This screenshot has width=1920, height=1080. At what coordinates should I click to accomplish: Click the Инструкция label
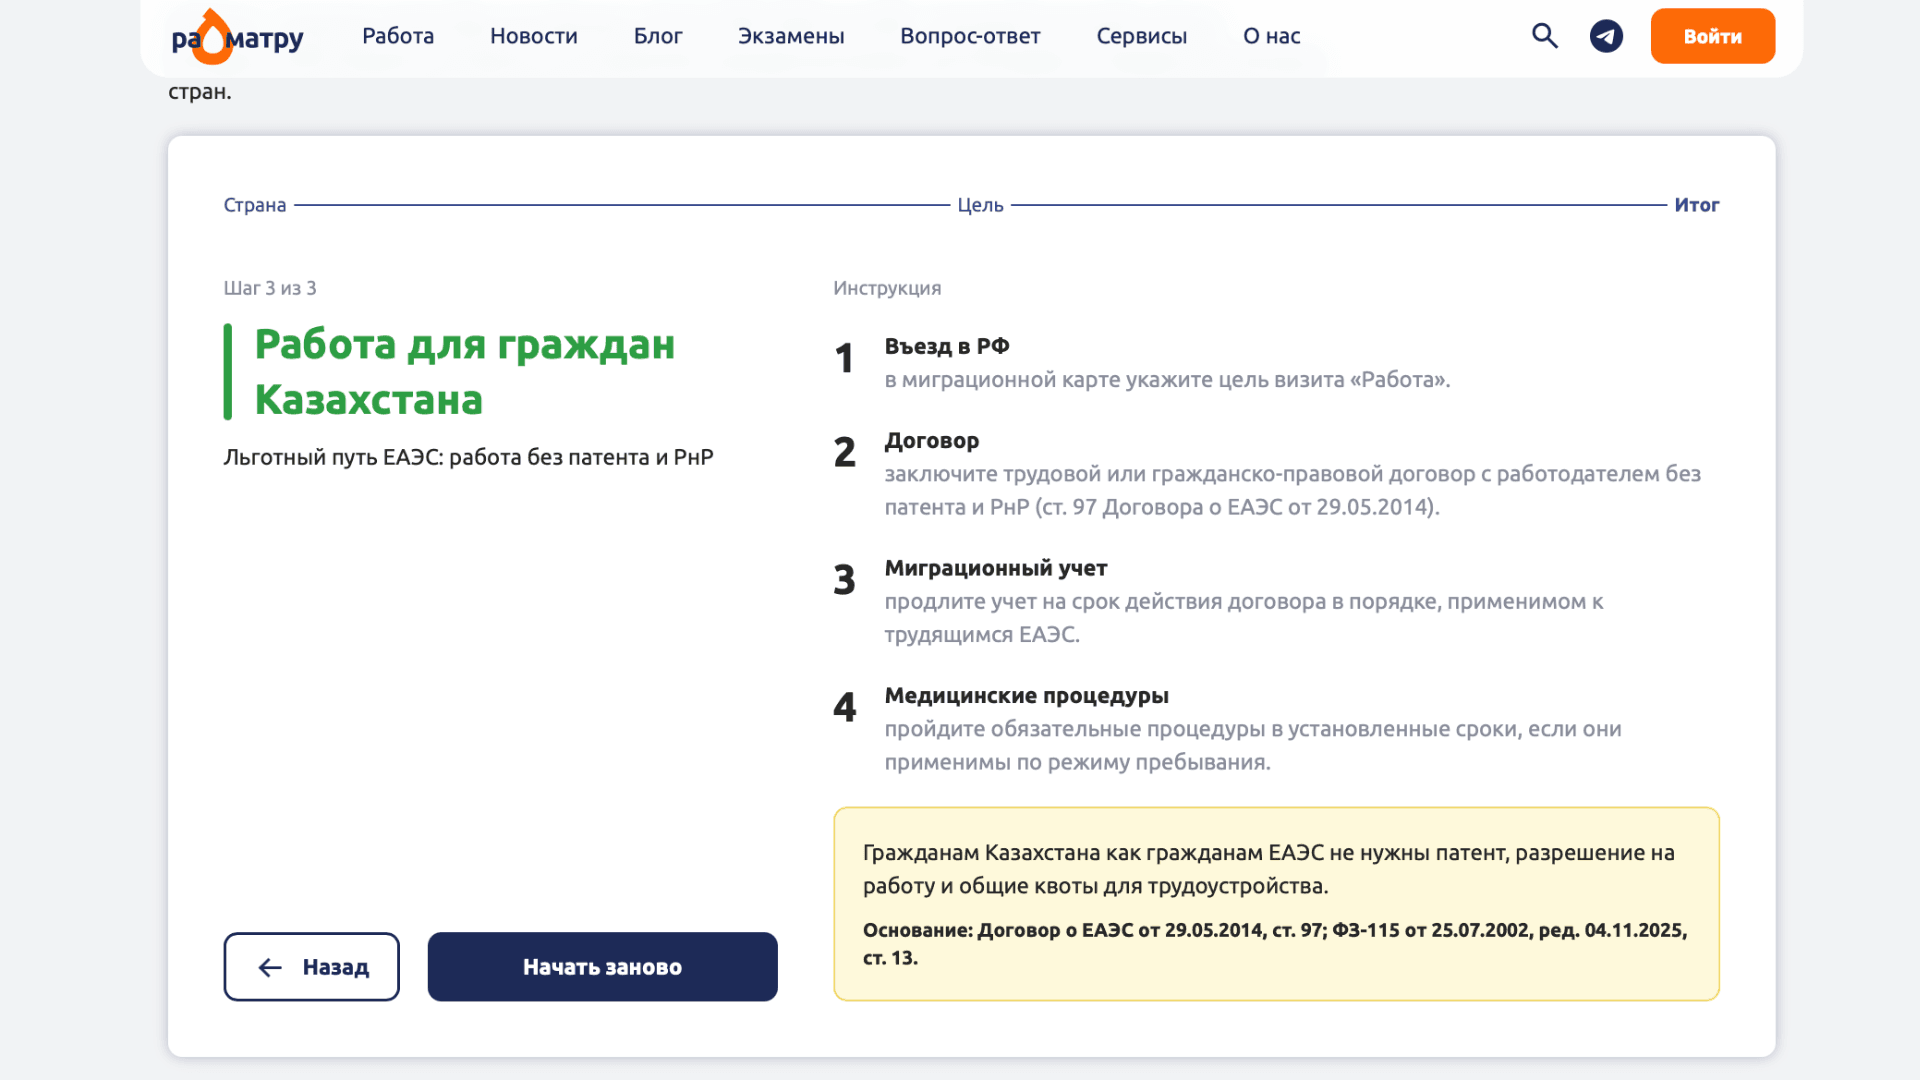coord(887,288)
